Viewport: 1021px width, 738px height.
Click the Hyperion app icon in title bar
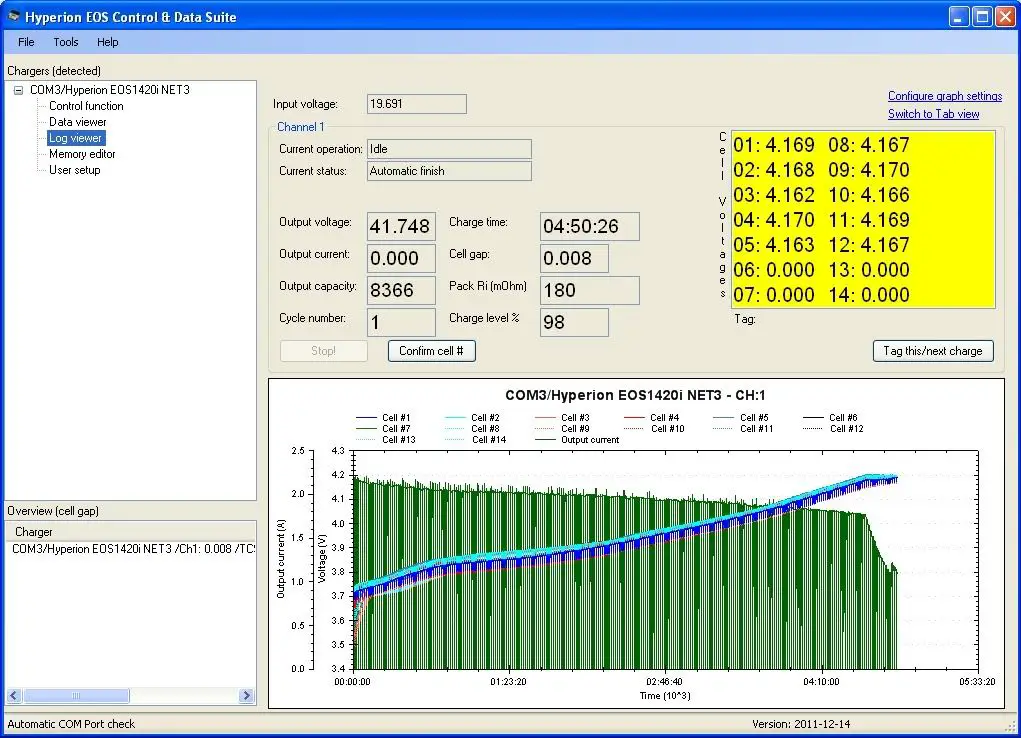pyautogui.click(x=13, y=16)
